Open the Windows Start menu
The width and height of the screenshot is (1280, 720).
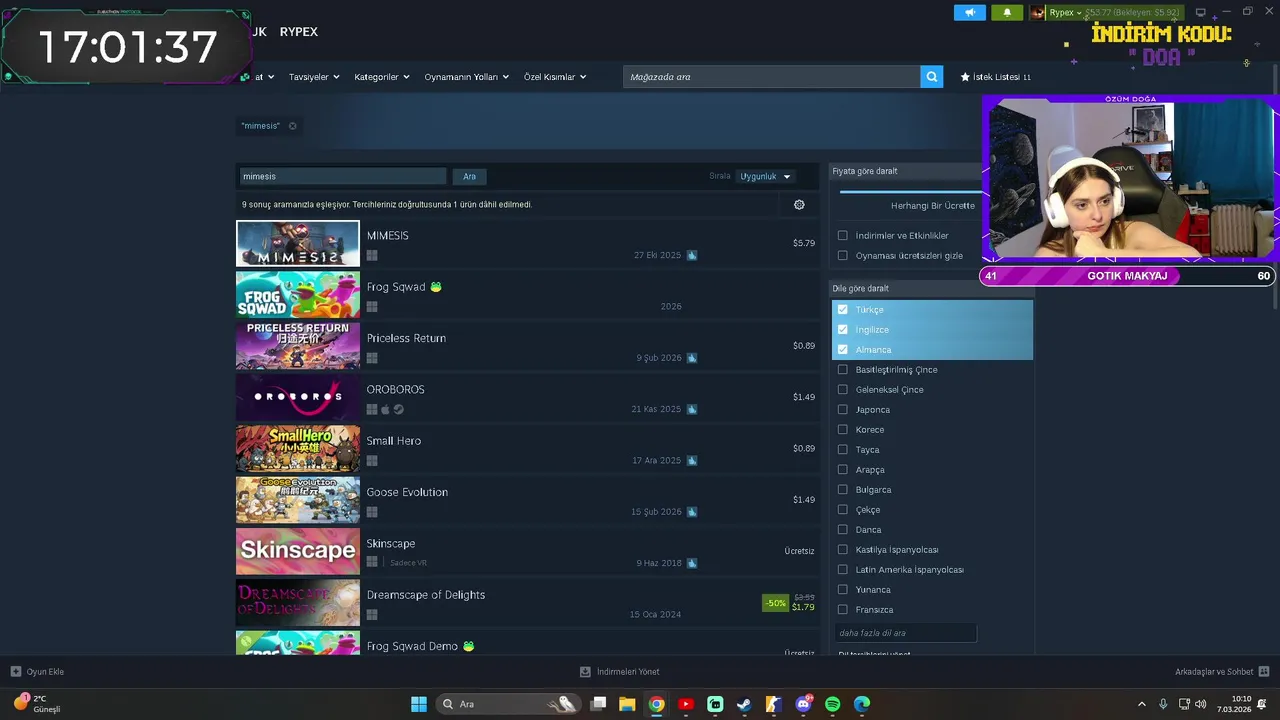click(x=419, y=704)
